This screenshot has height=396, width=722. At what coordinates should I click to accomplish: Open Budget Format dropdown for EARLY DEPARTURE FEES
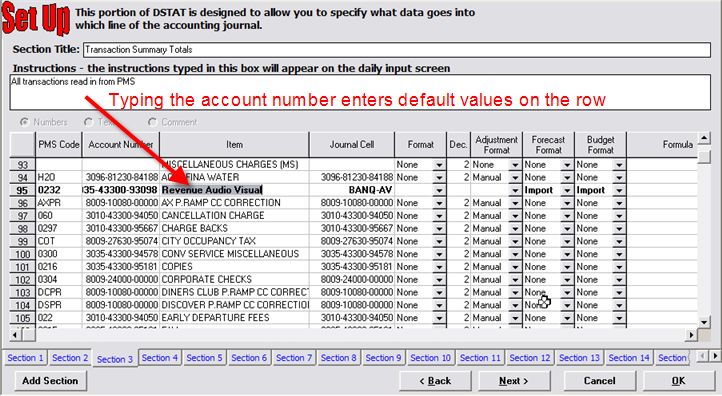point(619,318)
